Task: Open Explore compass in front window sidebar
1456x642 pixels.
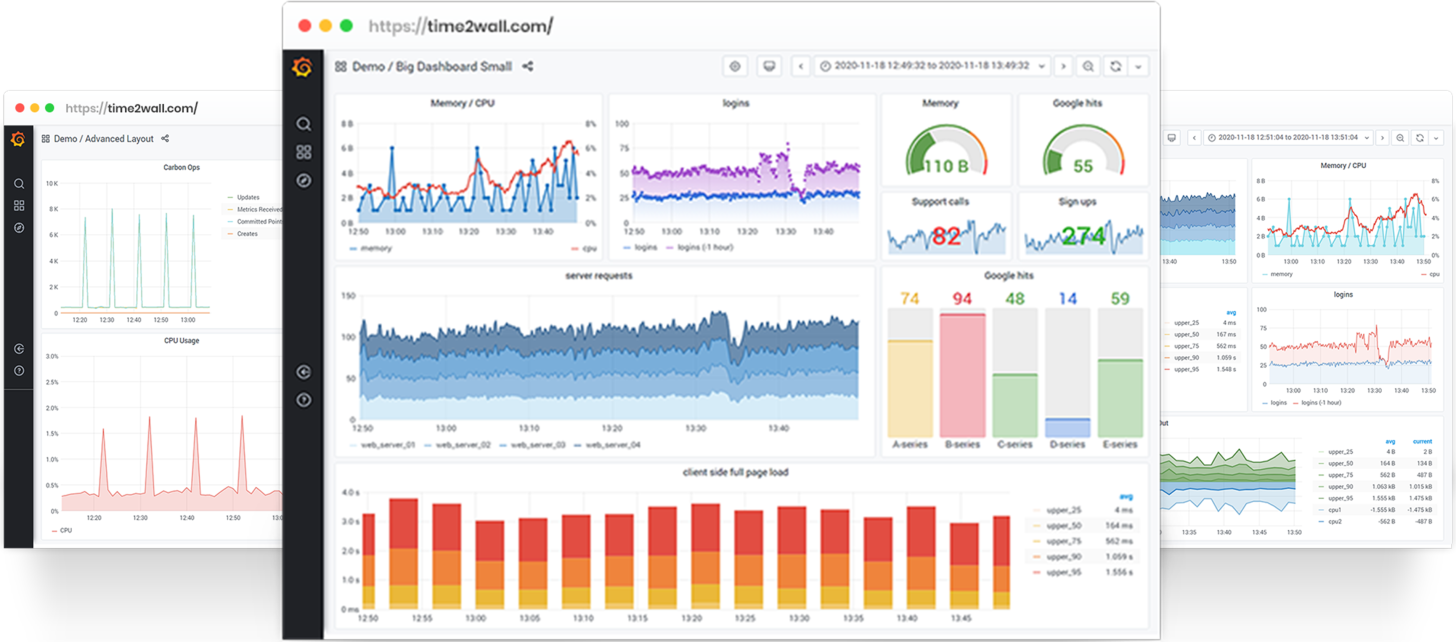Action: [x=303, y=180]
